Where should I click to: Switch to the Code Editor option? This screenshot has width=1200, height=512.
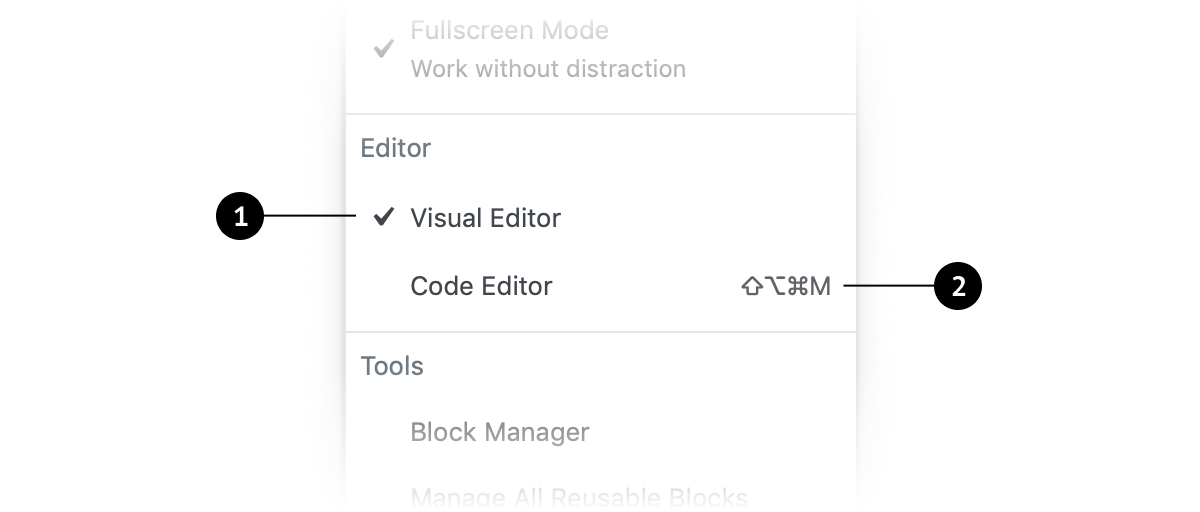pos(601,286)
